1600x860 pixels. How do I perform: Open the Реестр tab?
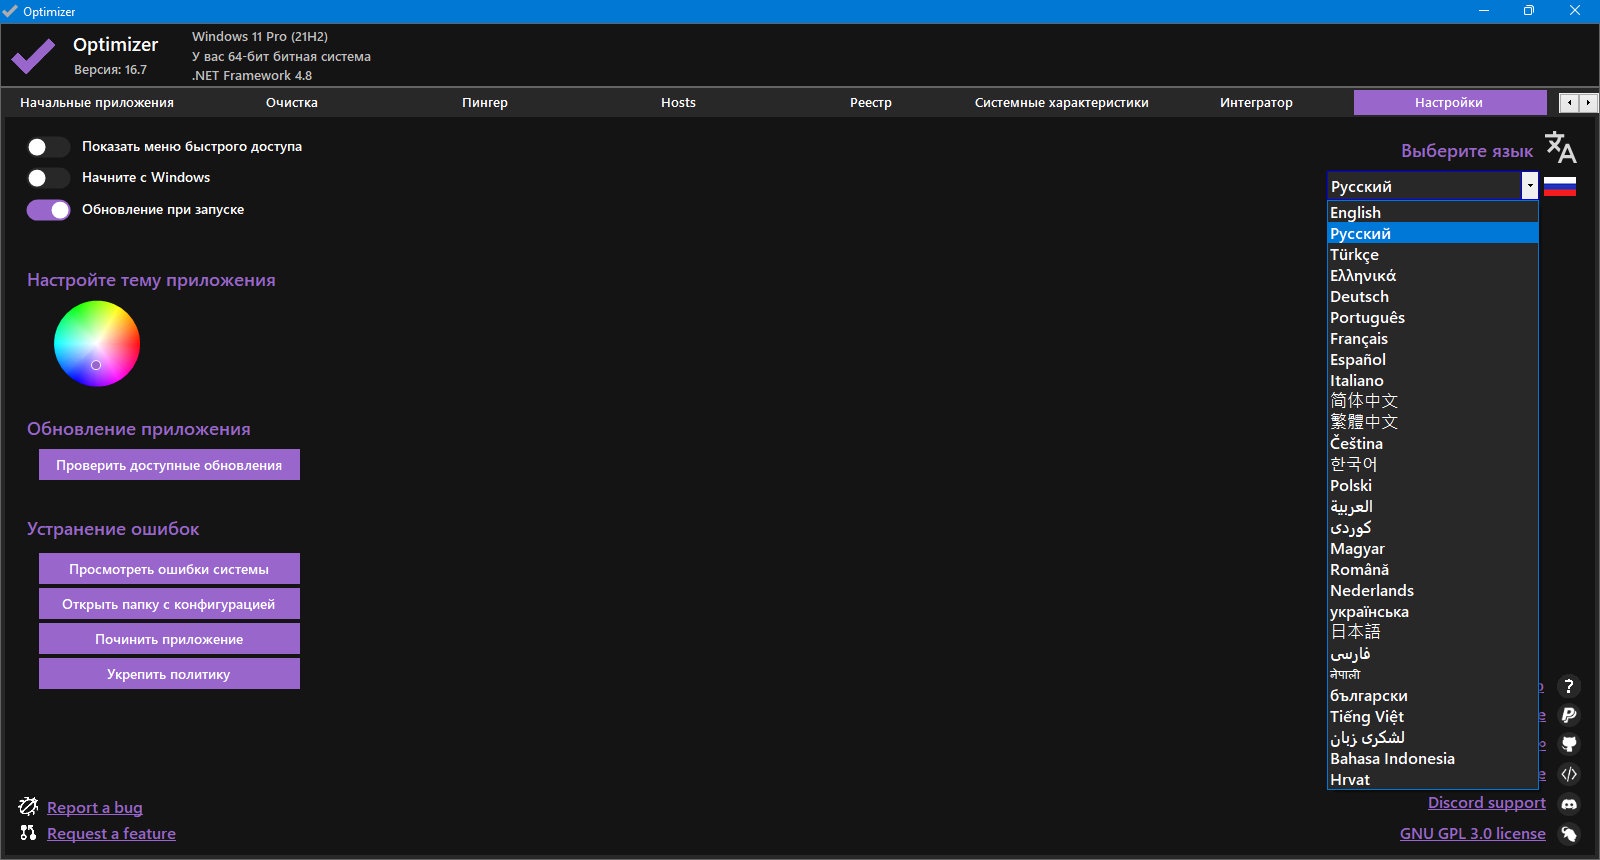pyautogui.click(x=871, y=102)
